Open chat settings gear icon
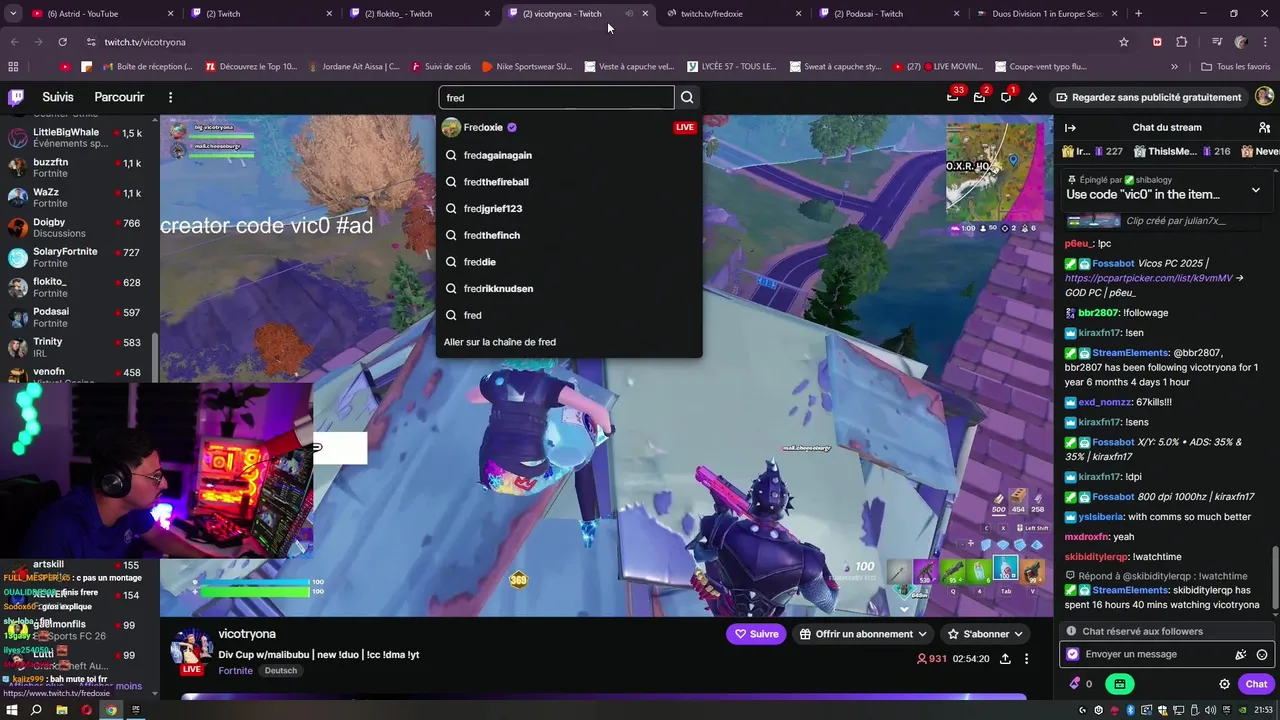 coord(1224,684)
